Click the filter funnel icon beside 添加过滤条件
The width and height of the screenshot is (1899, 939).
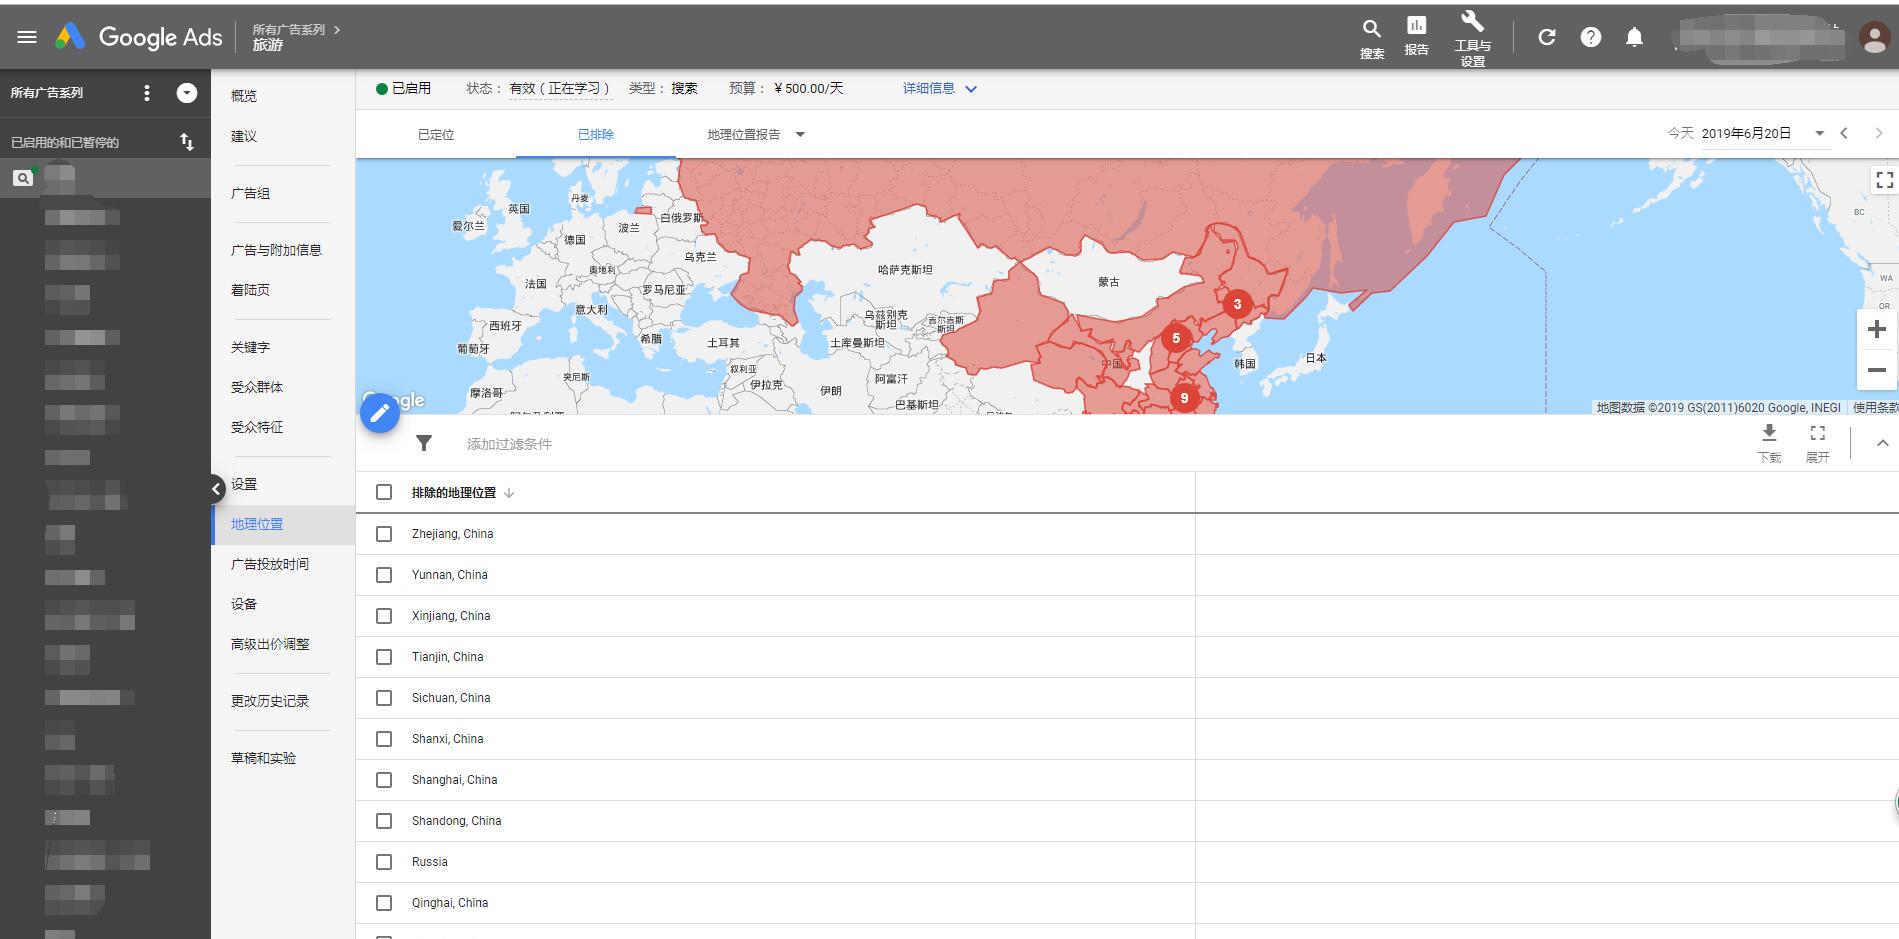(x=424, y=443)
